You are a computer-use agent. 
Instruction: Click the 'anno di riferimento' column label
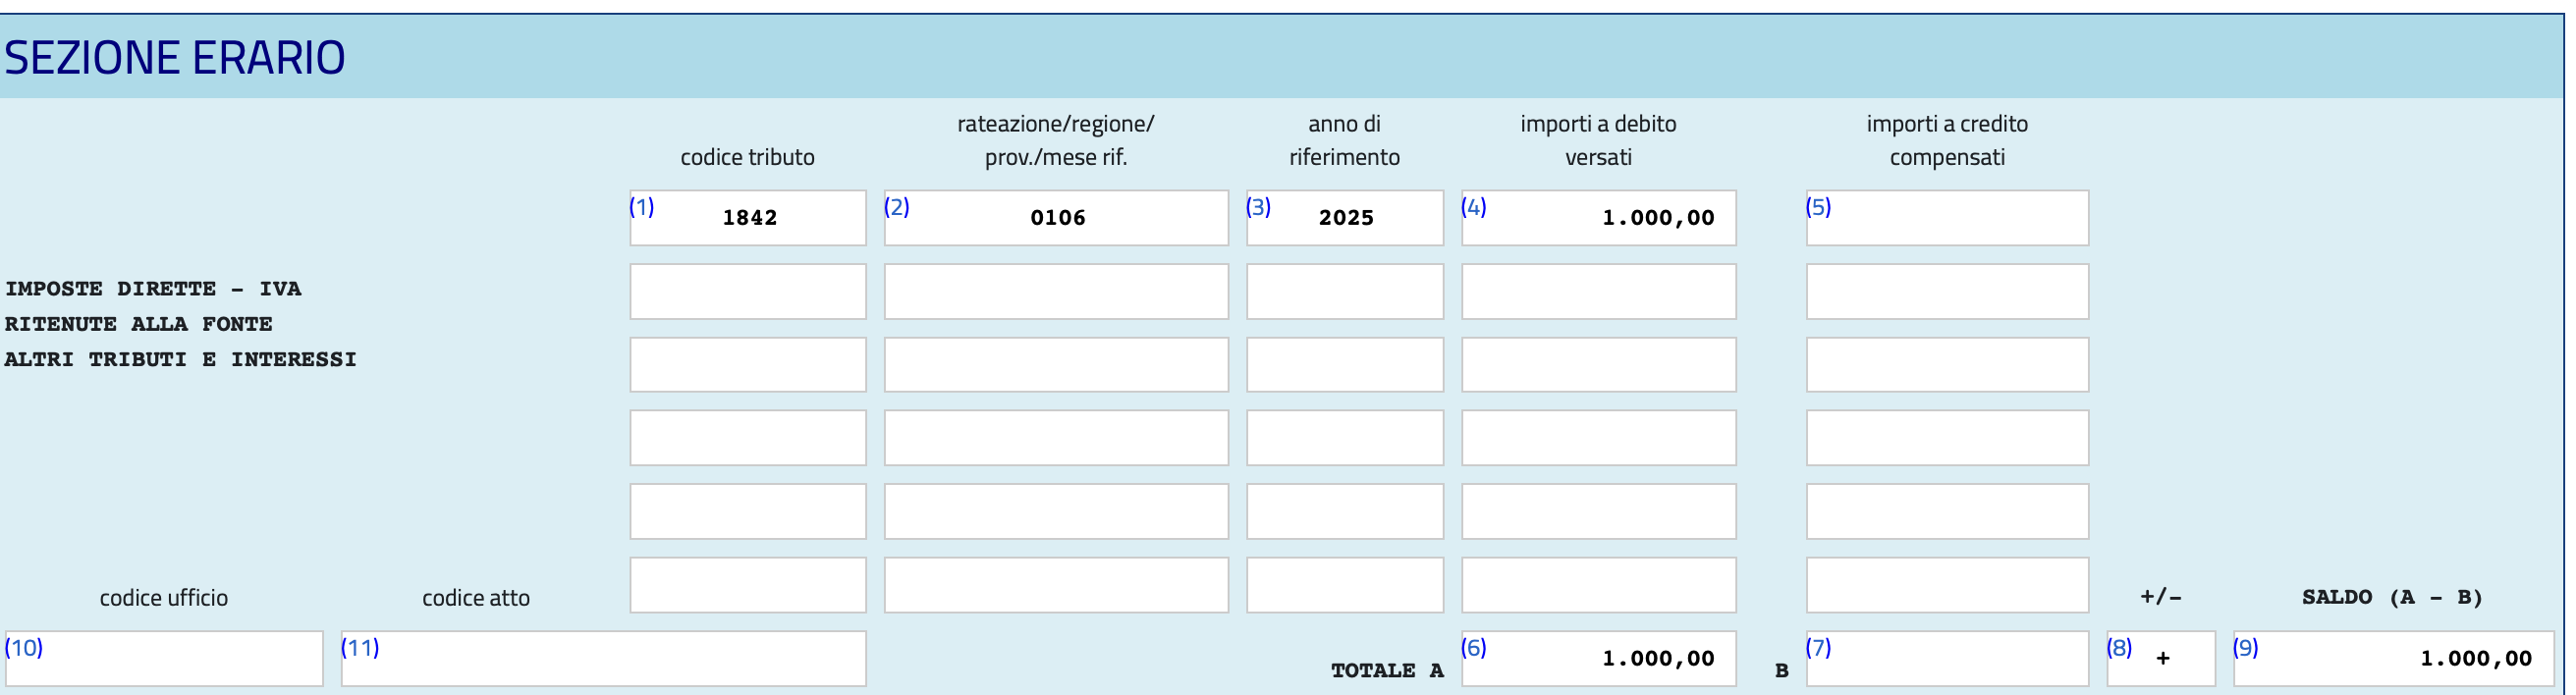point(1345,140)
